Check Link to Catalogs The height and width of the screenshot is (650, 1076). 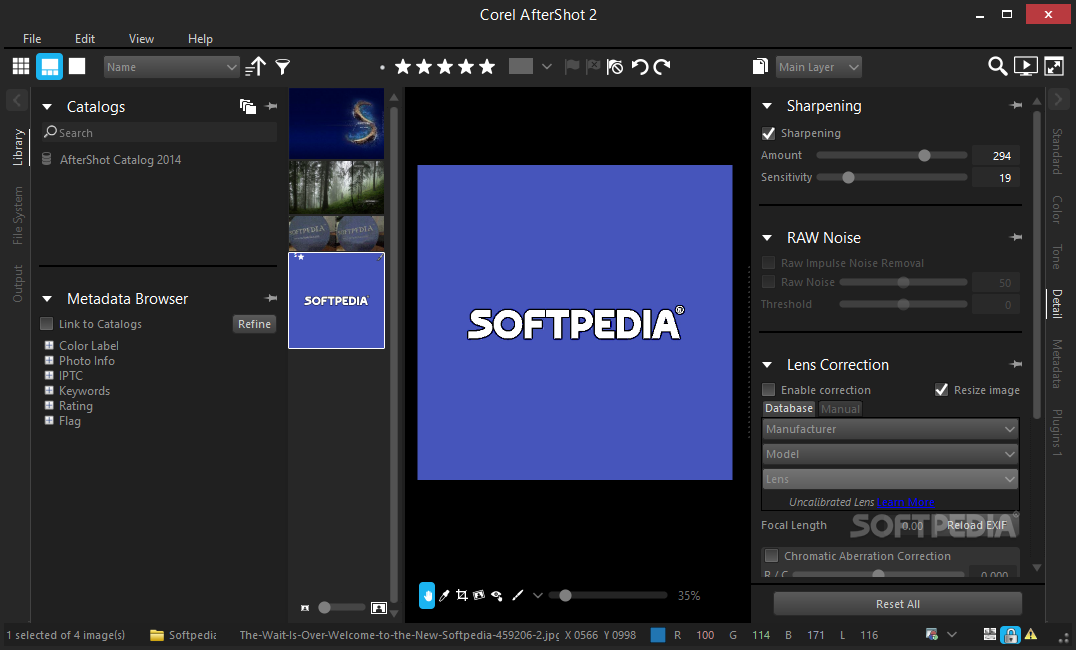point(47,323)
